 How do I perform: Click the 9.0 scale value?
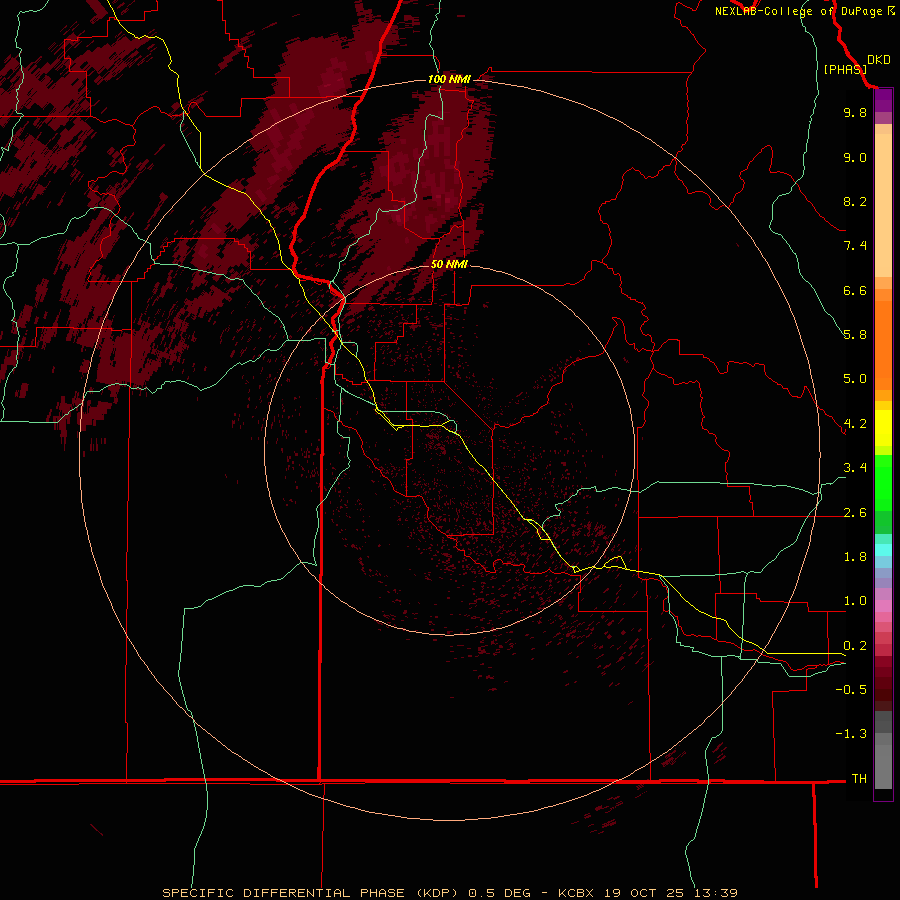tap(855, 157)
